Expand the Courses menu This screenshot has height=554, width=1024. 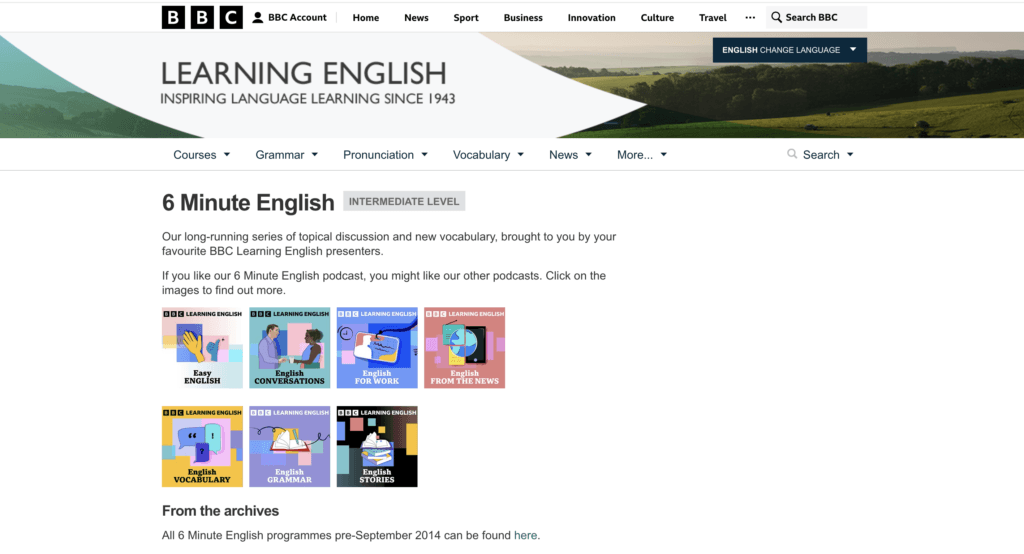point(201,155)
